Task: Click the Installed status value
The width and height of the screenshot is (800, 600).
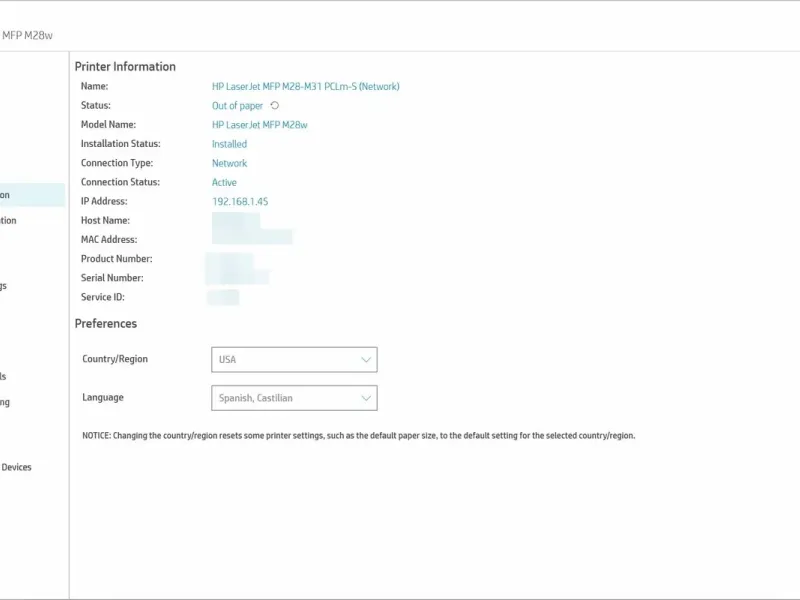Action: pos(229,144)
